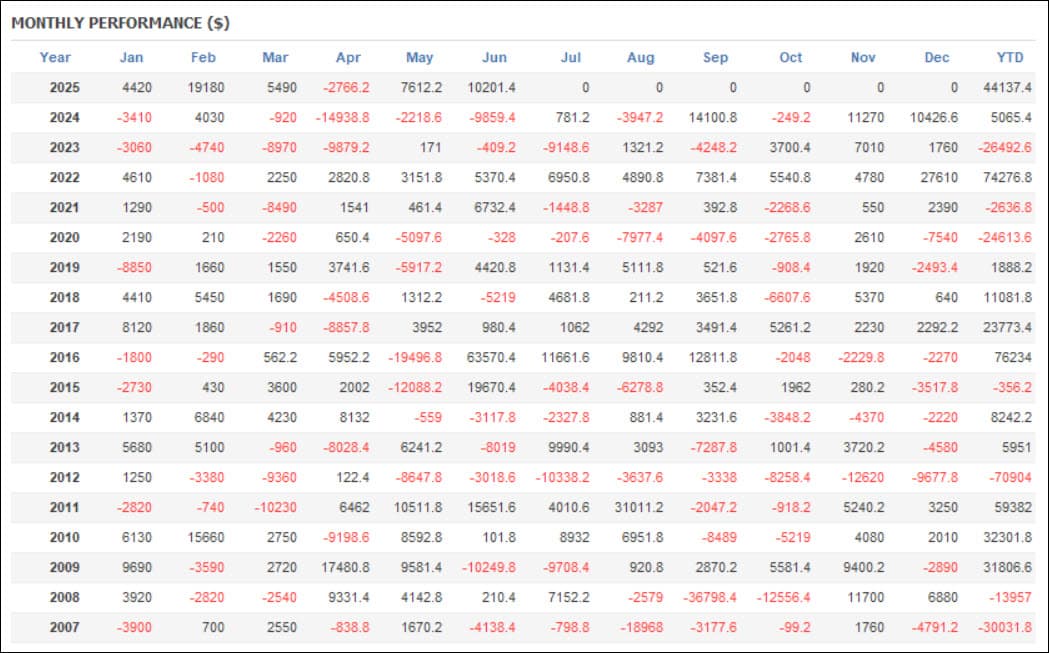Select the 2019 year row label
This screenshot has height=653, width=1049.
pyautogui.click(x=64, y=268)
